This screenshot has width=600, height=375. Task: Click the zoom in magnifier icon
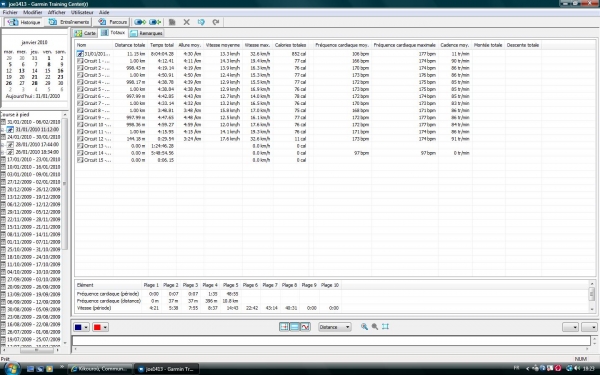[x=364, y=327]
